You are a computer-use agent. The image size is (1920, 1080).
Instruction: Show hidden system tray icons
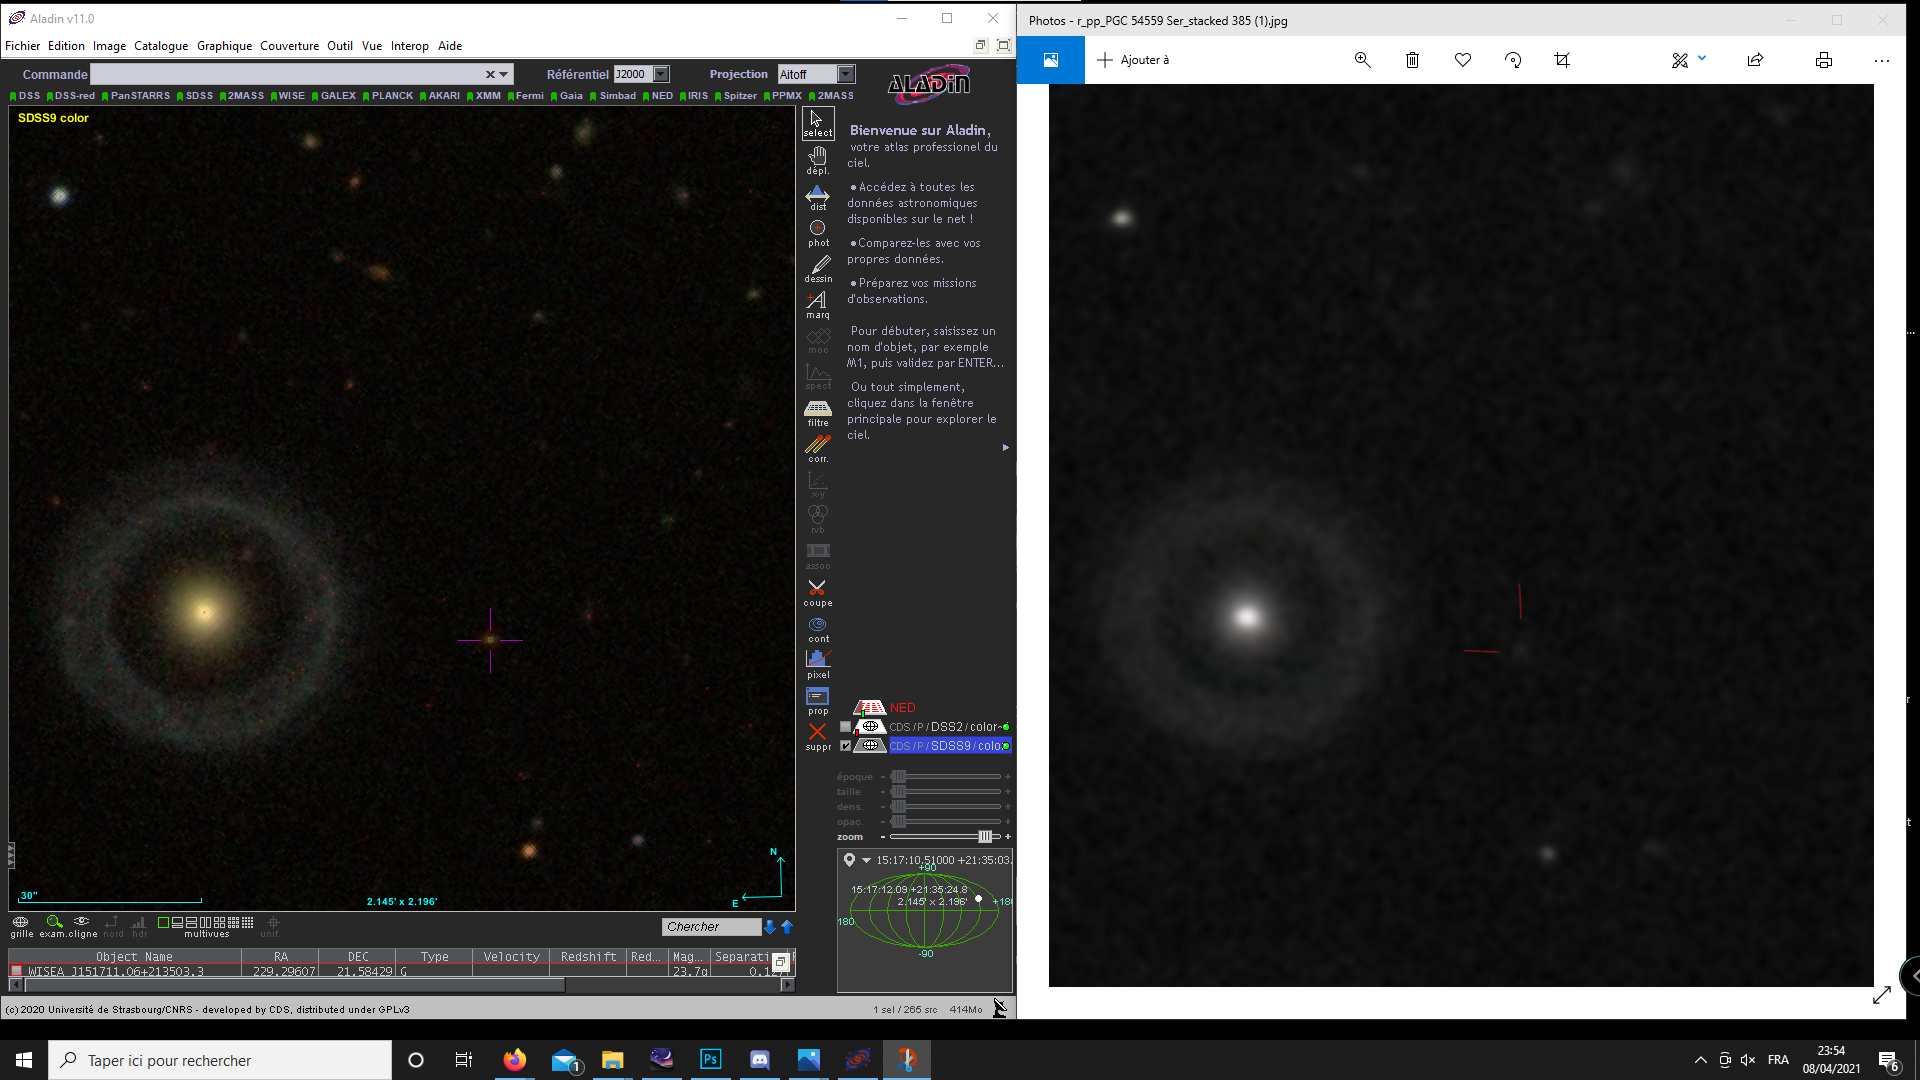(x=1700, y=1060)
